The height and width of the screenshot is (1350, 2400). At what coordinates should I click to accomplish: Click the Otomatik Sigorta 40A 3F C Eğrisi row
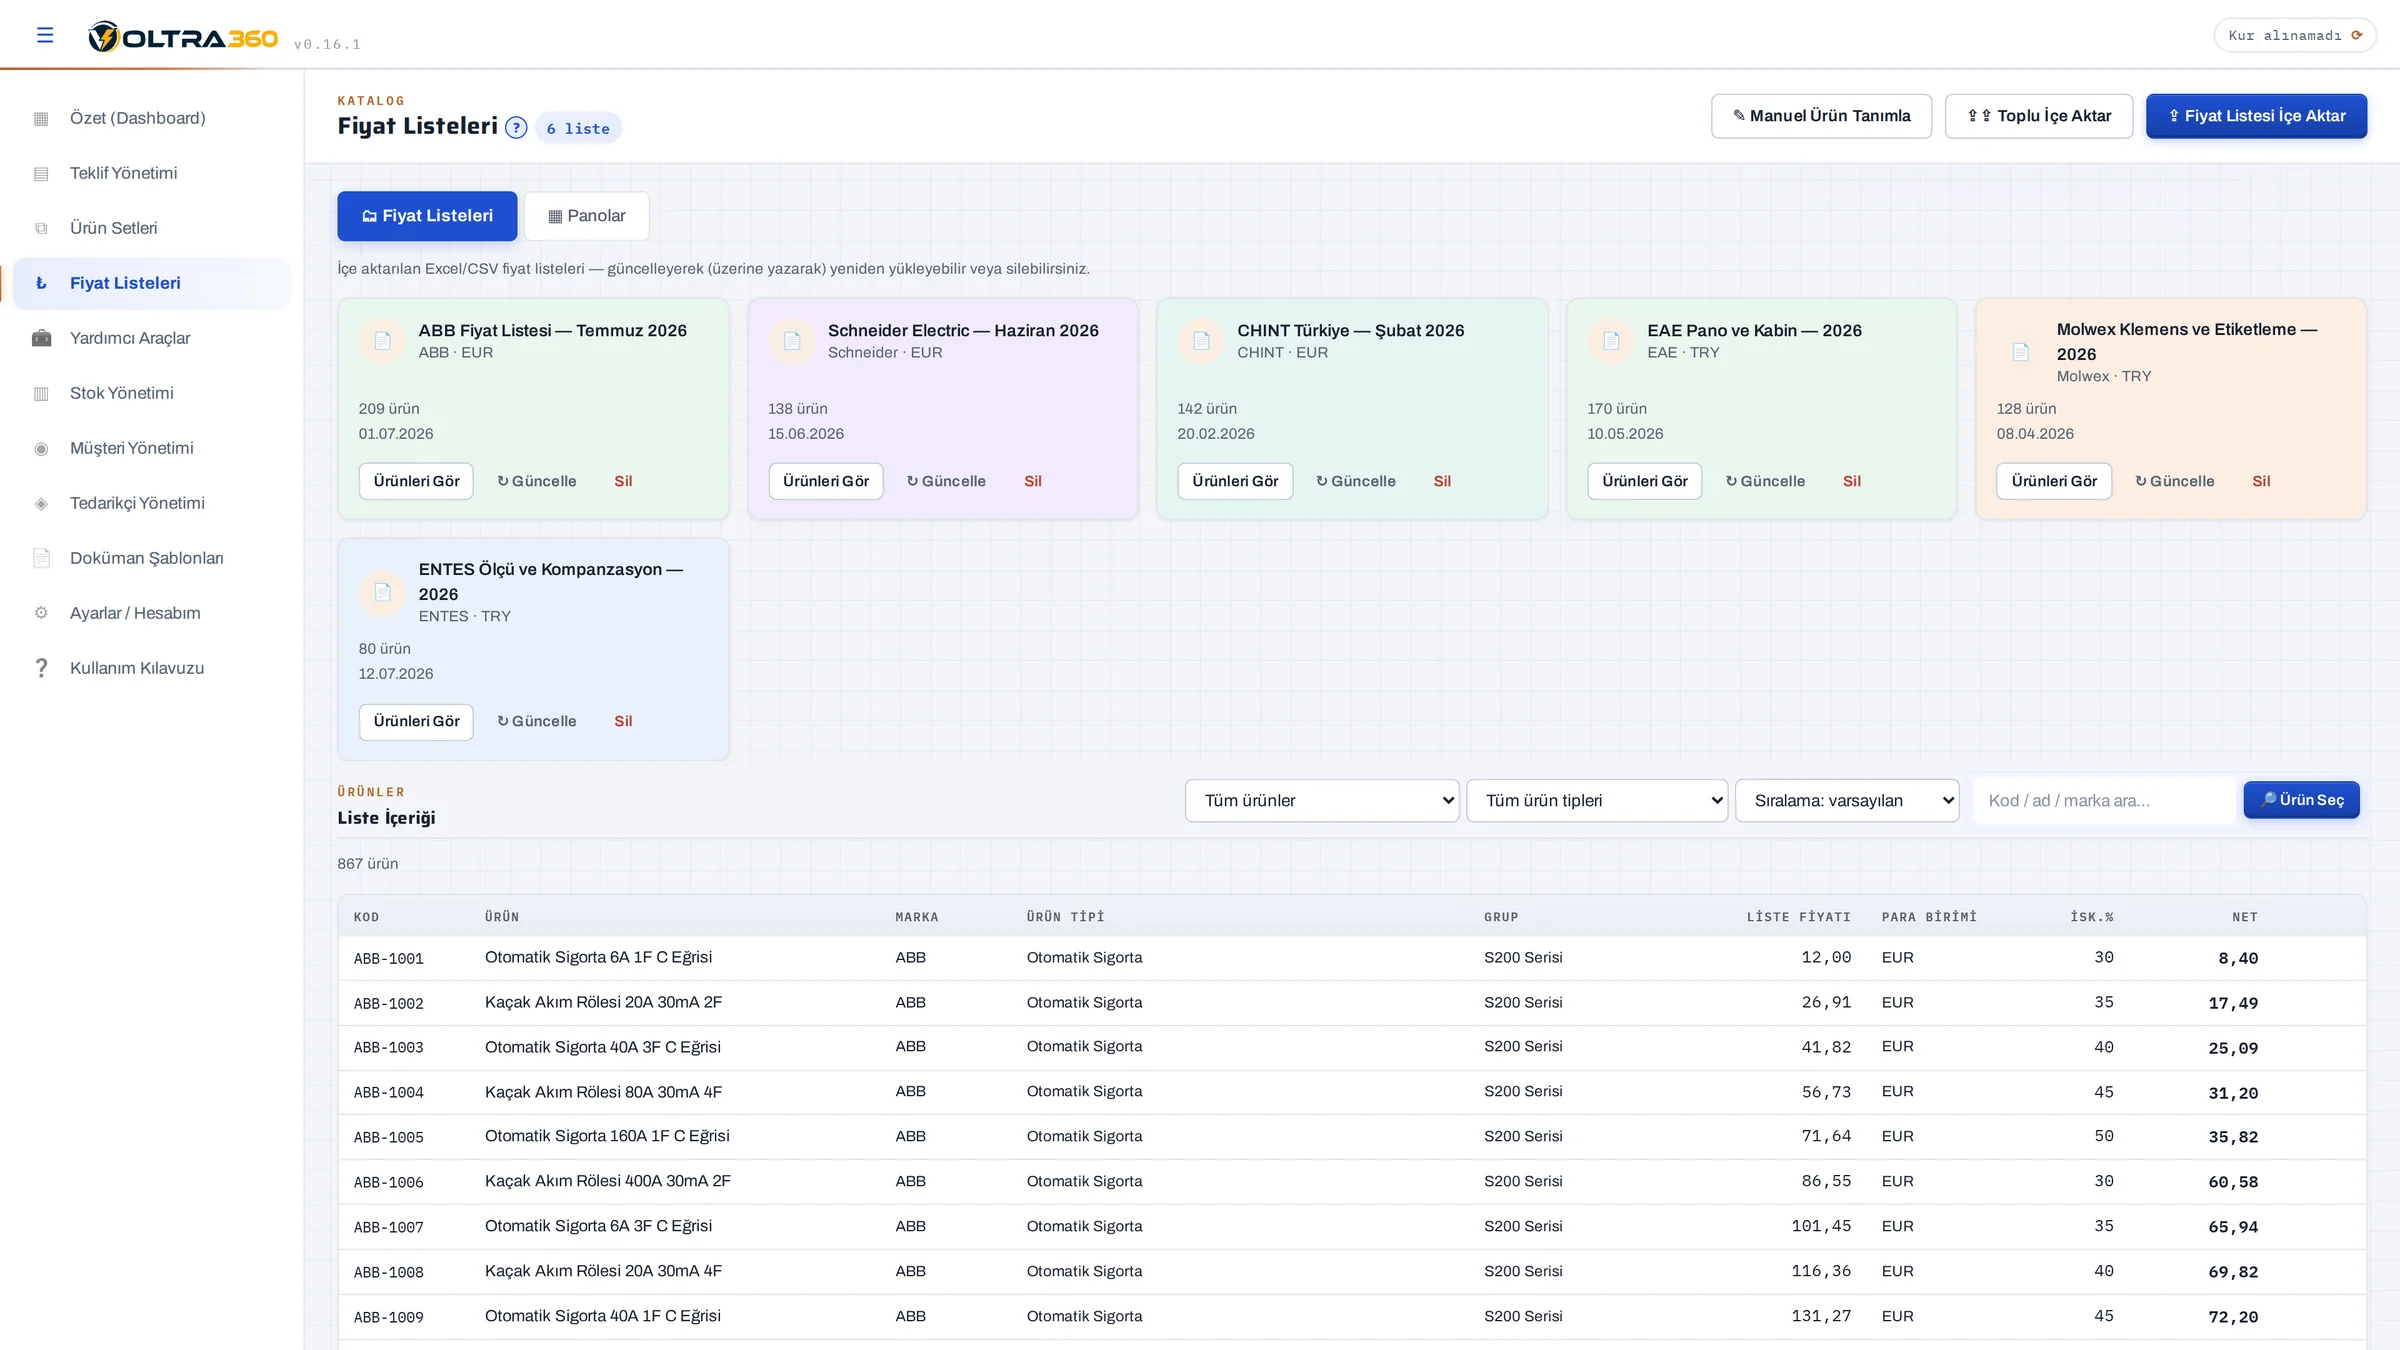[x=1352, y=1047]
